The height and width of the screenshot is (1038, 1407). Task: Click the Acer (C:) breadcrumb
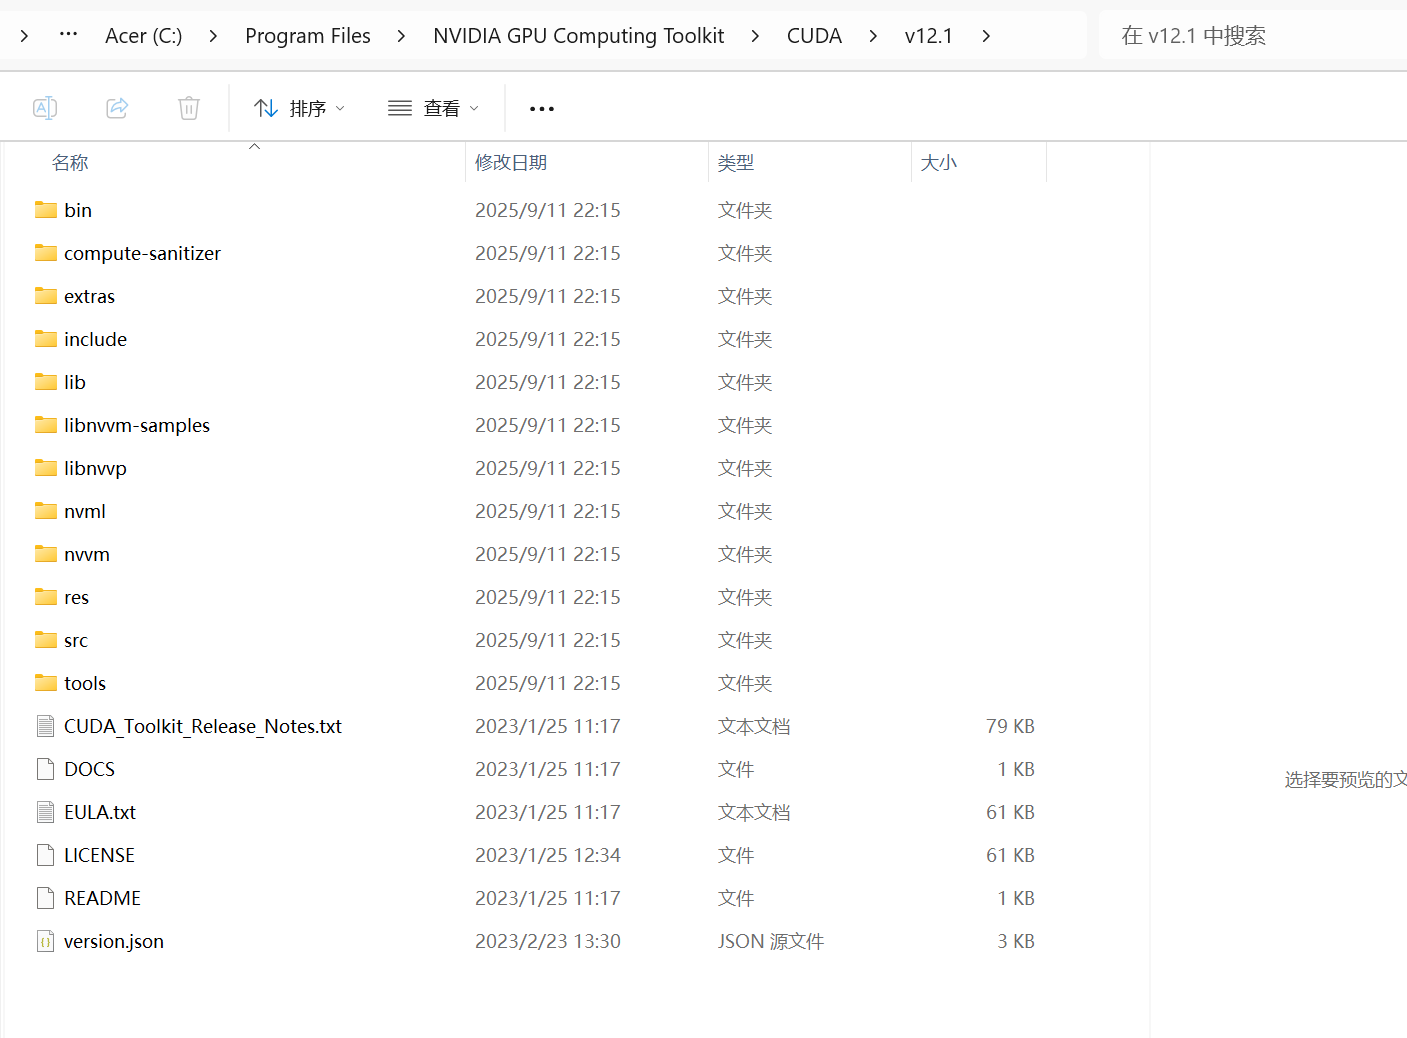(144, 36)
